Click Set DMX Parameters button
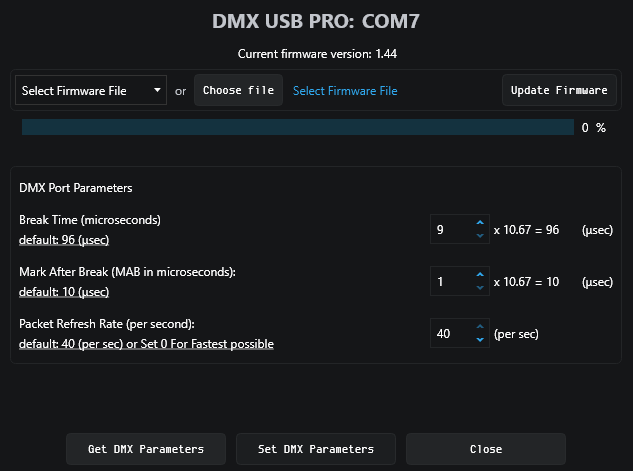 (x=316, y=449)
